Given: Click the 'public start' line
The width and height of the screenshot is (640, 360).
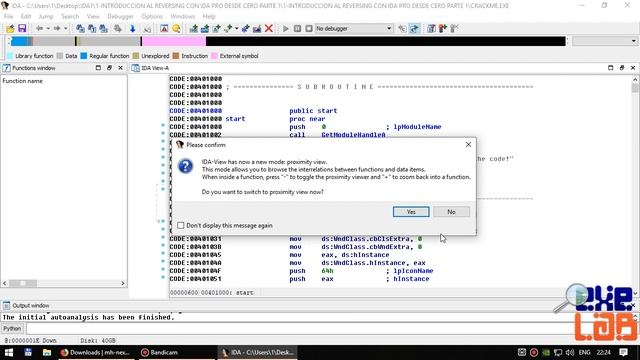Looking at the screenshot, I should [x=313, y=111].
